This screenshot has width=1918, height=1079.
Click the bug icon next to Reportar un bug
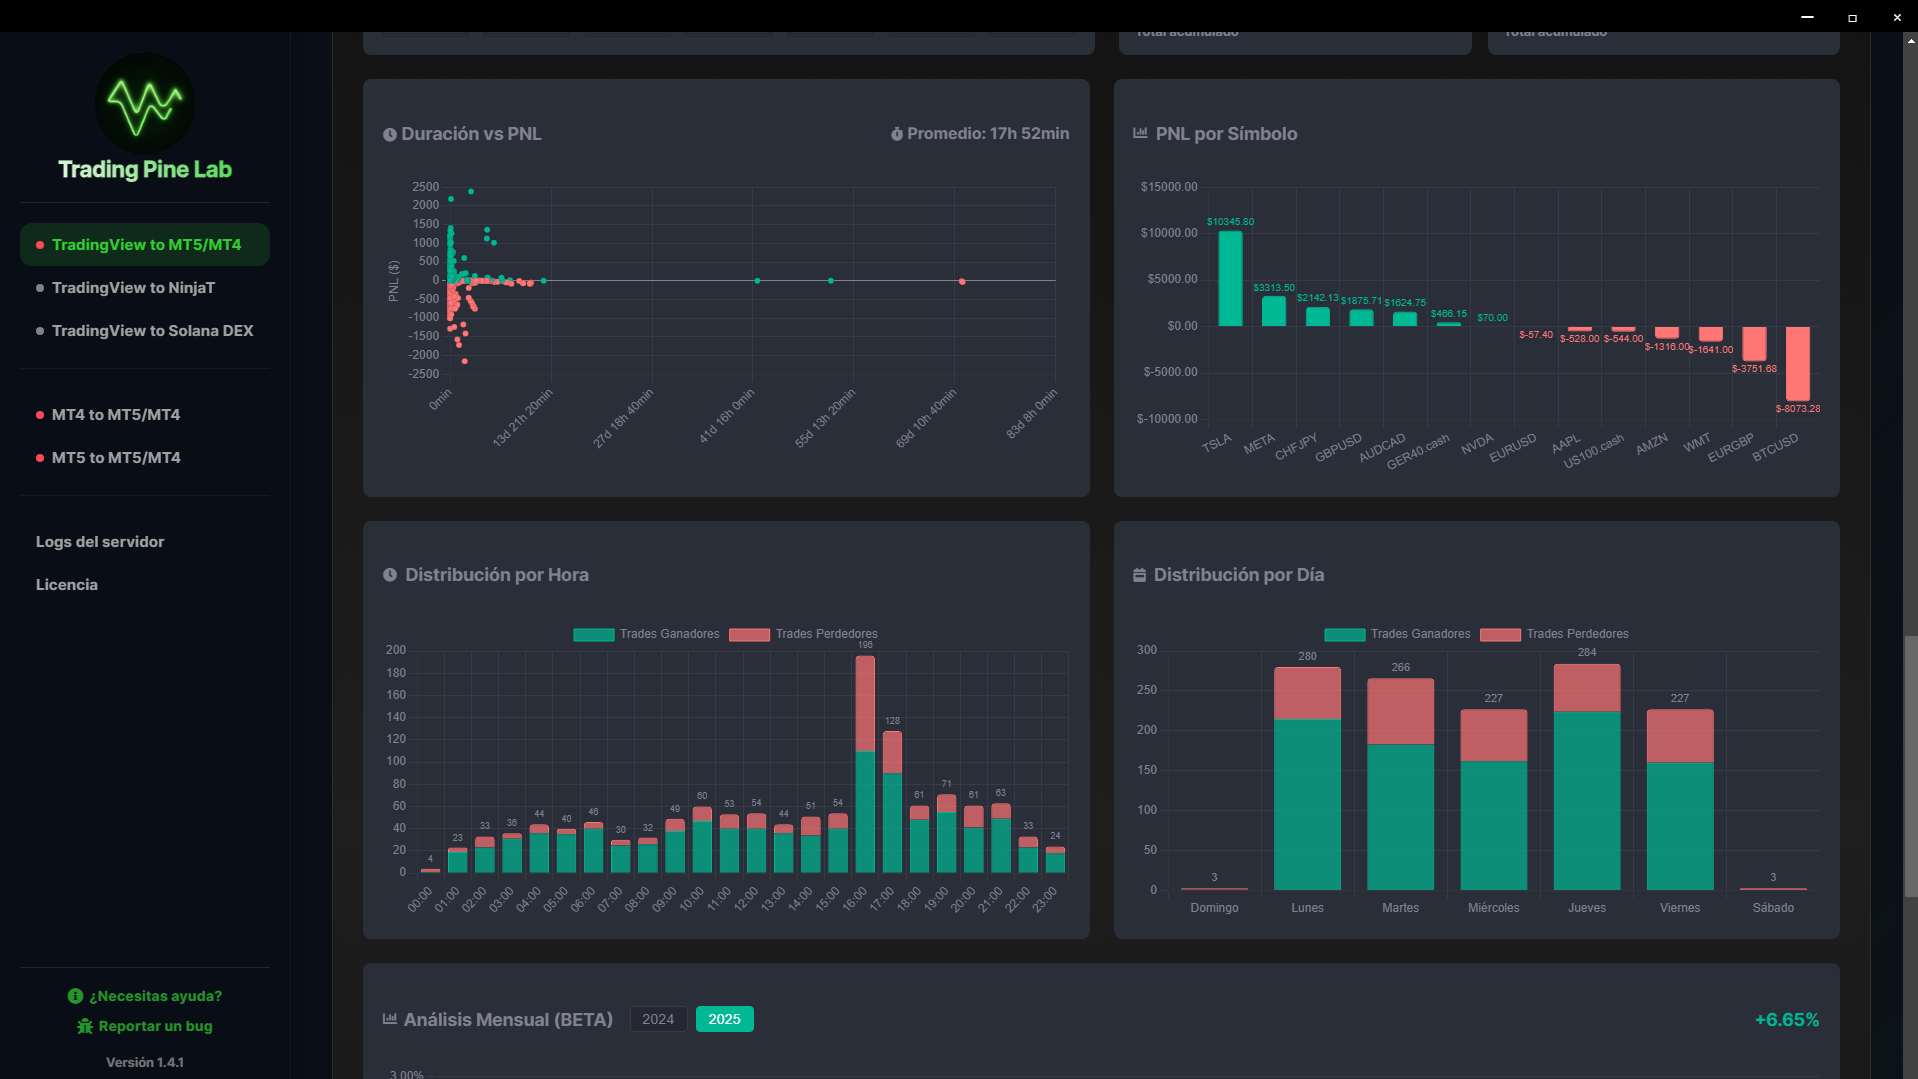pyautogui.click(x=85, y=1026)
